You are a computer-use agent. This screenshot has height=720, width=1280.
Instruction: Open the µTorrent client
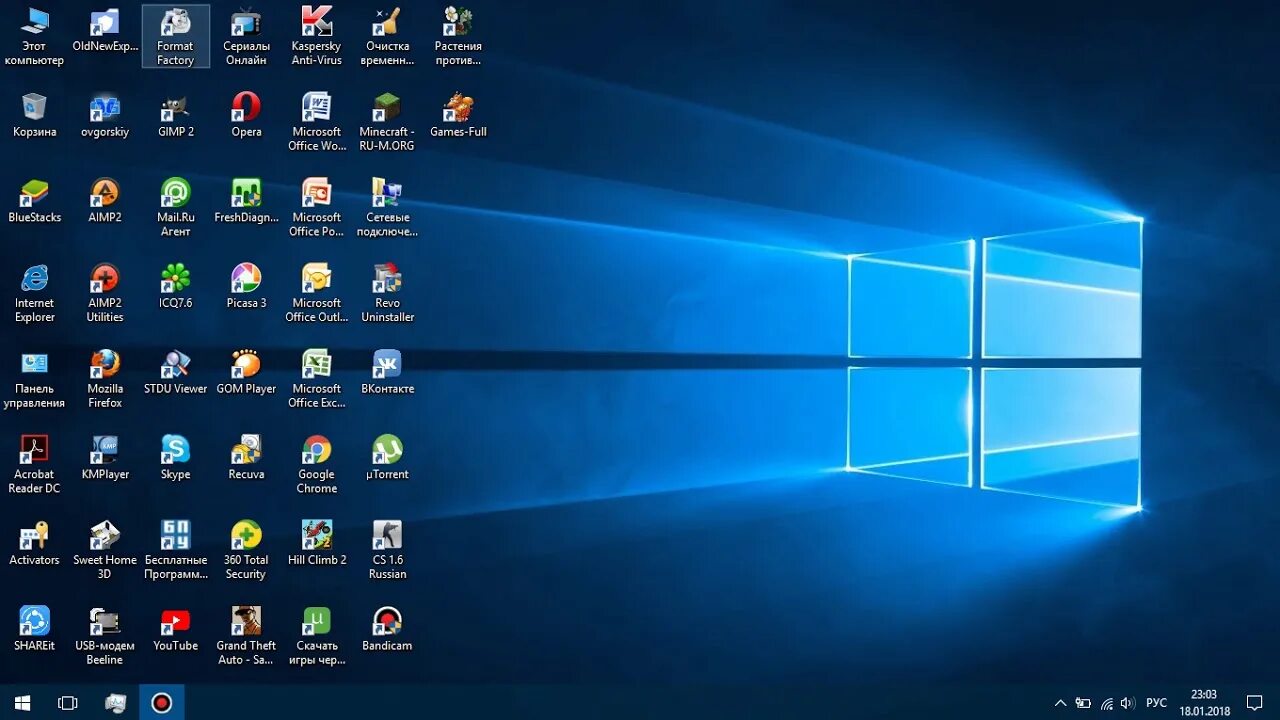[x=387, y=454]
